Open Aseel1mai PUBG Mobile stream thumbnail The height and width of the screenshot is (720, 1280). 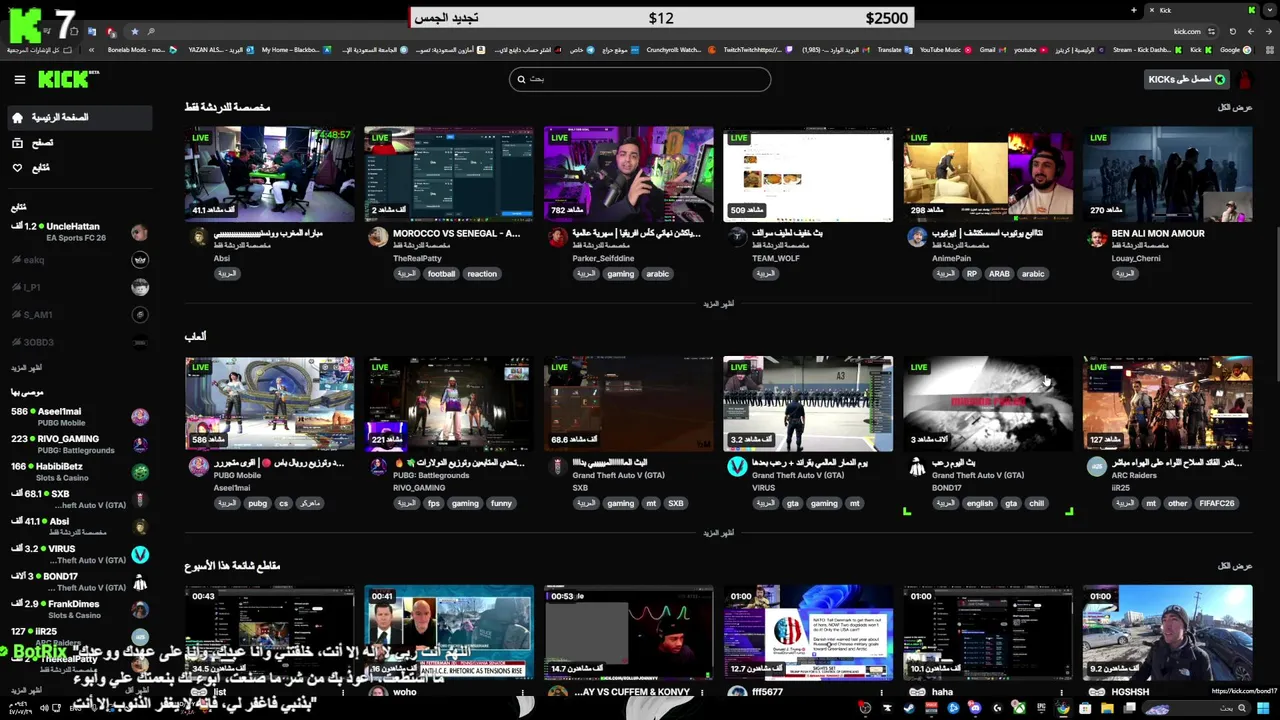tap(269, 404)
